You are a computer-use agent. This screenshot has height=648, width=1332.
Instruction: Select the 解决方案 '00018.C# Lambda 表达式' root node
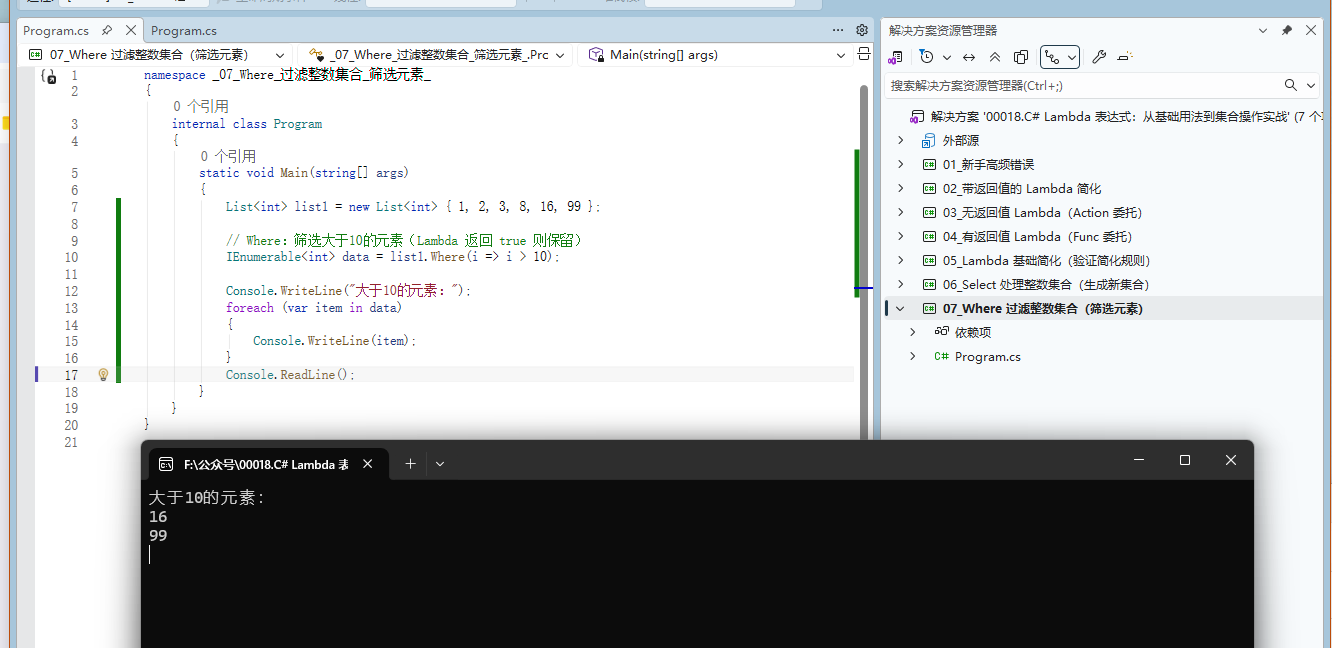pos(1116,117)
